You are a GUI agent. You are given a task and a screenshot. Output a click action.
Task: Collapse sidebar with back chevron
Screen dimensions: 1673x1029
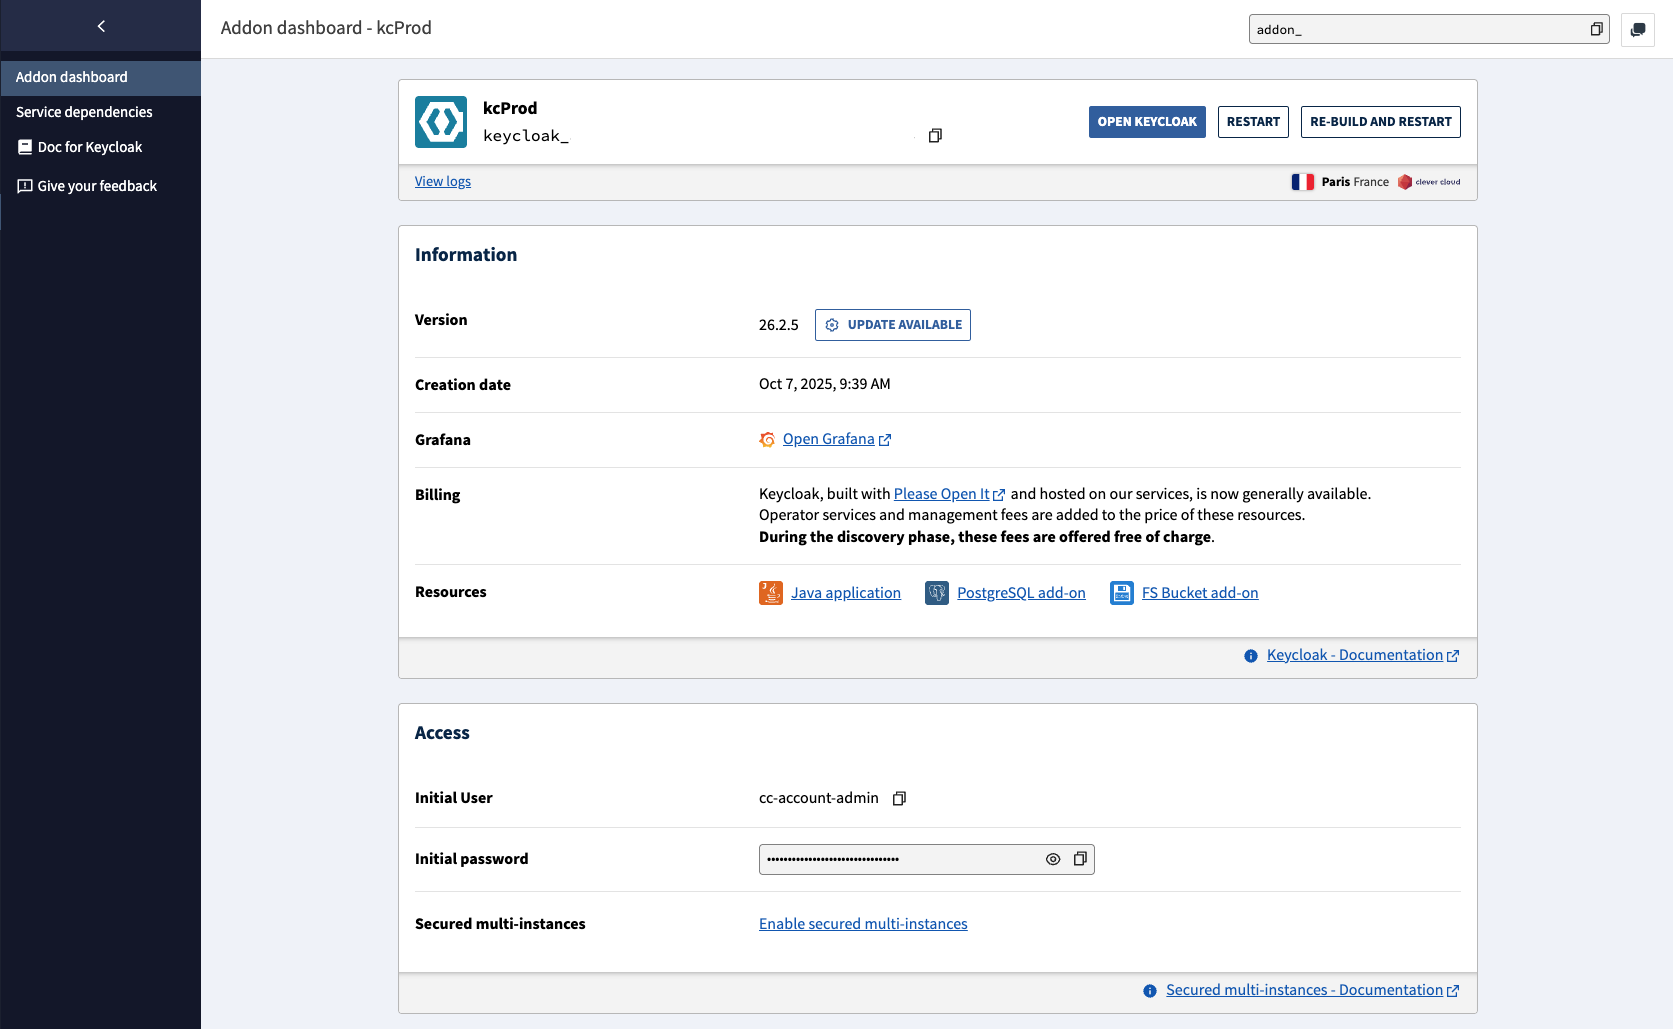101,26
